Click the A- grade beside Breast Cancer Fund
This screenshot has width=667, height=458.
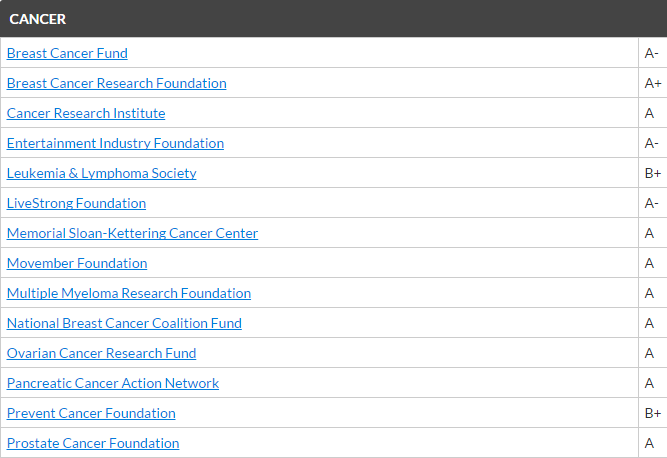click(x=652, y=53)
